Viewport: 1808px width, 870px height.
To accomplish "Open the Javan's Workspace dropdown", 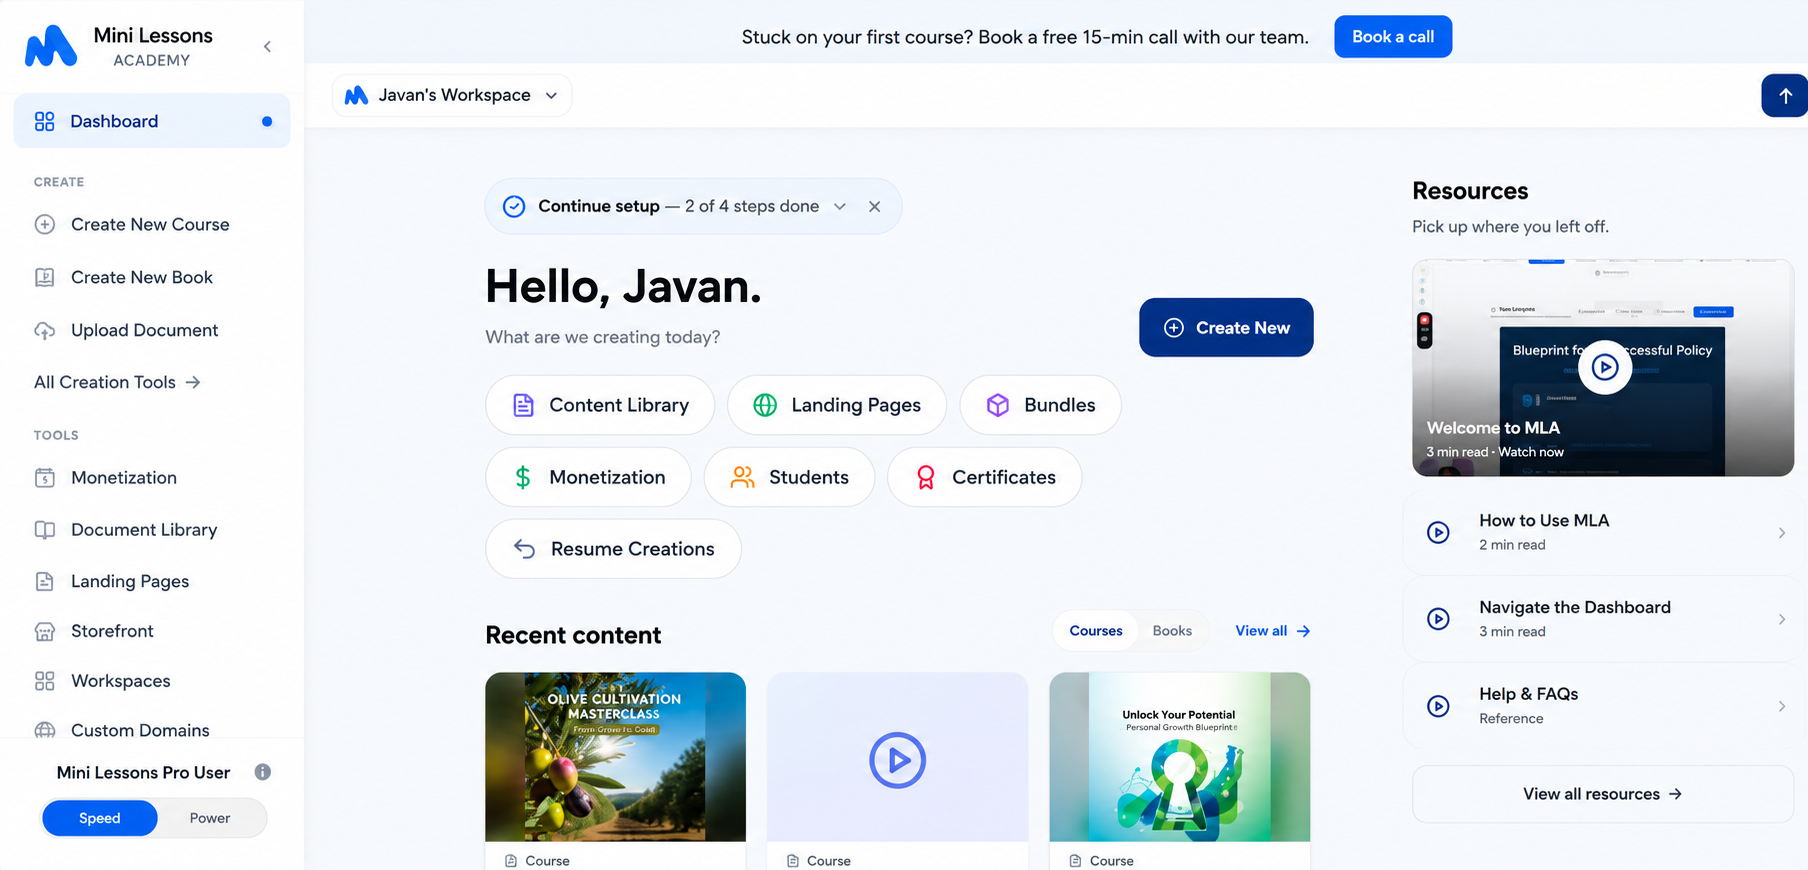I will [x=452, y=95].
